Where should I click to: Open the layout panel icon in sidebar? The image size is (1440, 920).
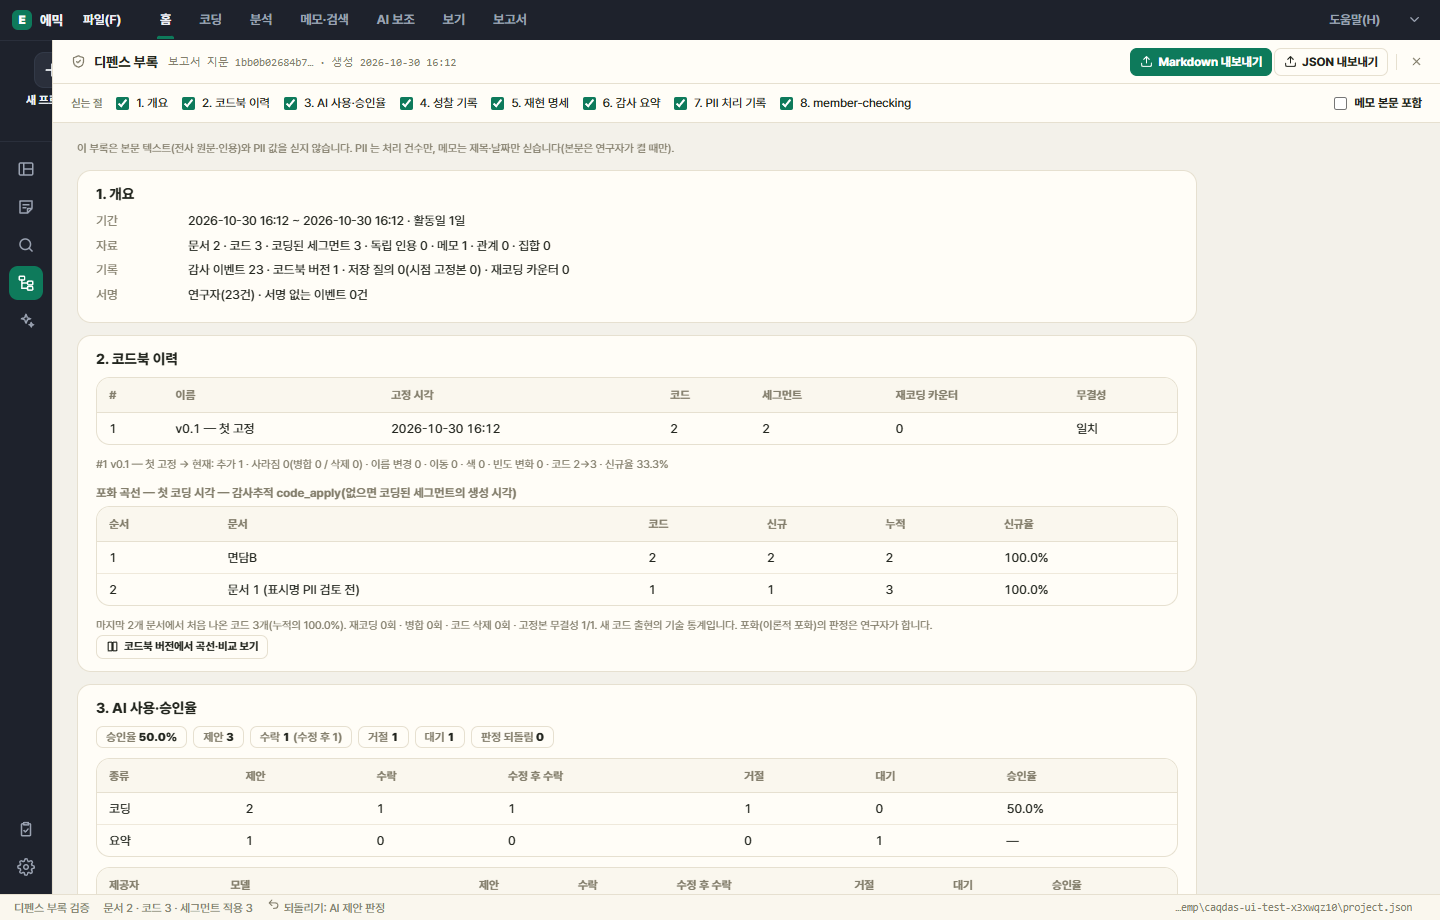click(26, 169)
